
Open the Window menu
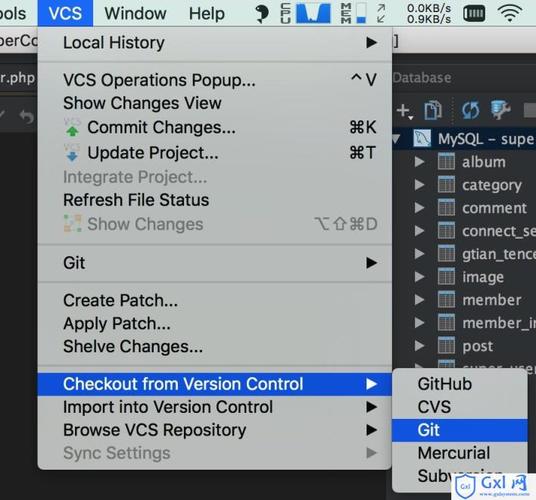135,14
